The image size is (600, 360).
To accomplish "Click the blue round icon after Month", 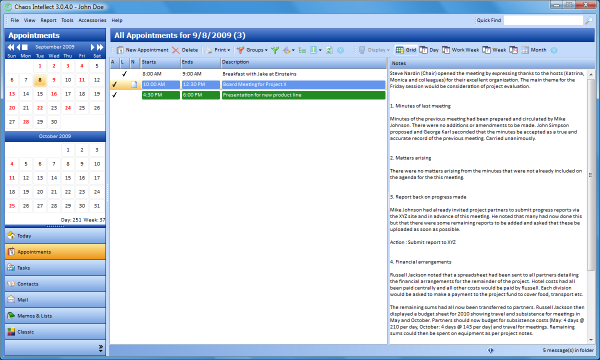I will (x=554, y=50).
